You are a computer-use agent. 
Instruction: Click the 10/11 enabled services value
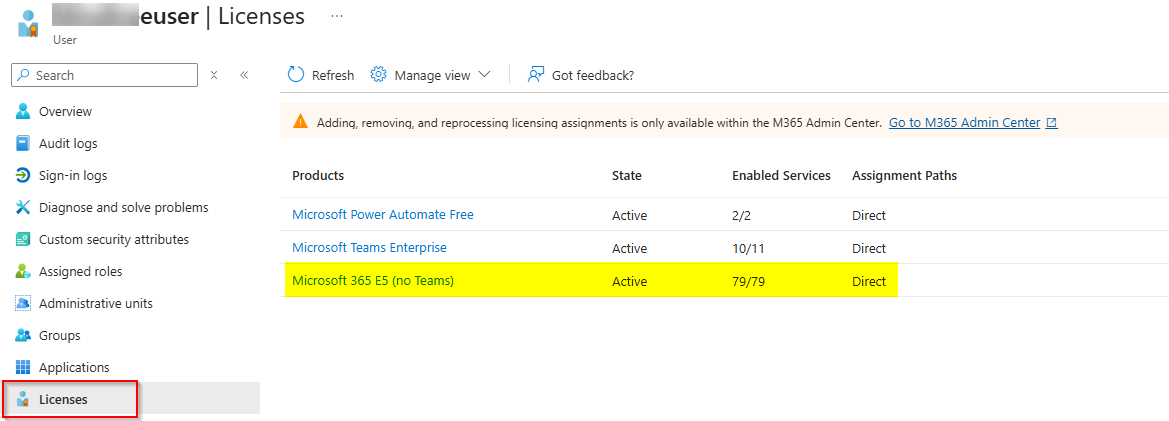pos(748,249)
